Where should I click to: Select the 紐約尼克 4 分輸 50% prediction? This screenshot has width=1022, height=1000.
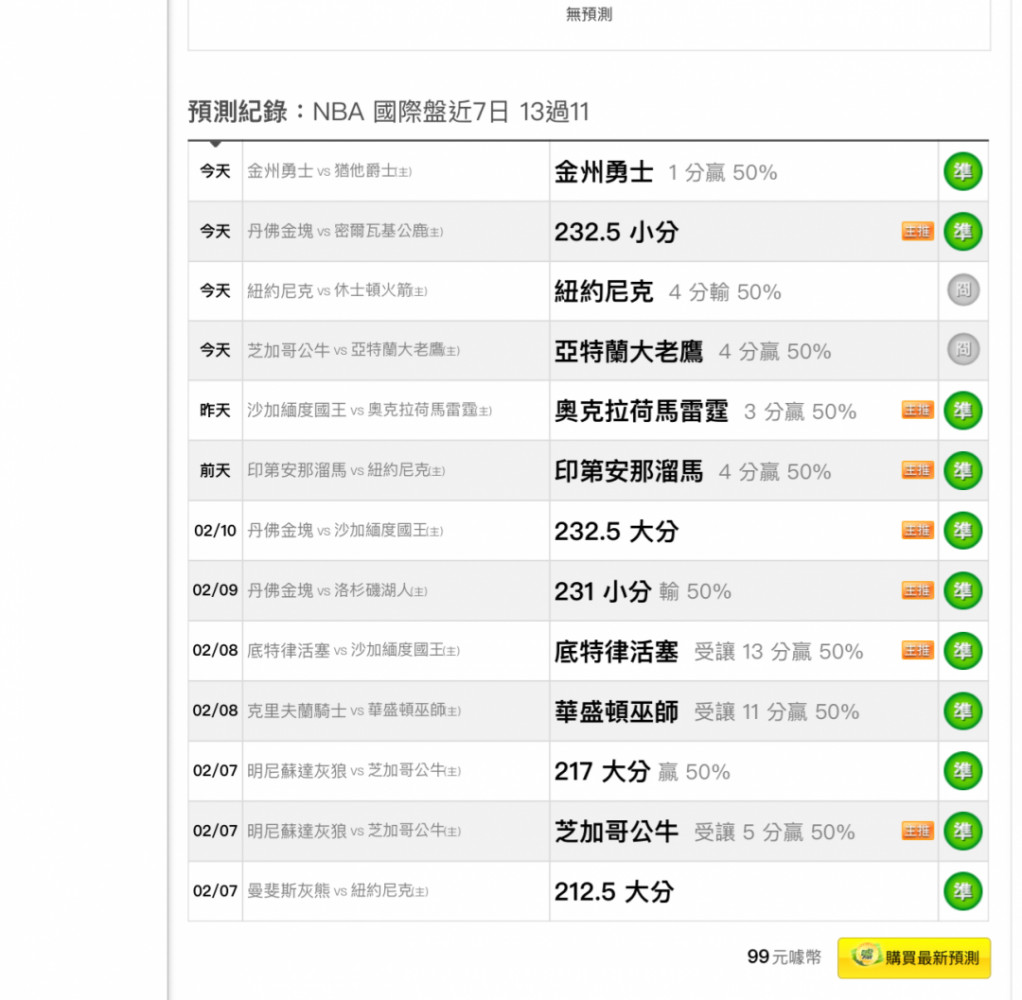[x=667, y=292]
